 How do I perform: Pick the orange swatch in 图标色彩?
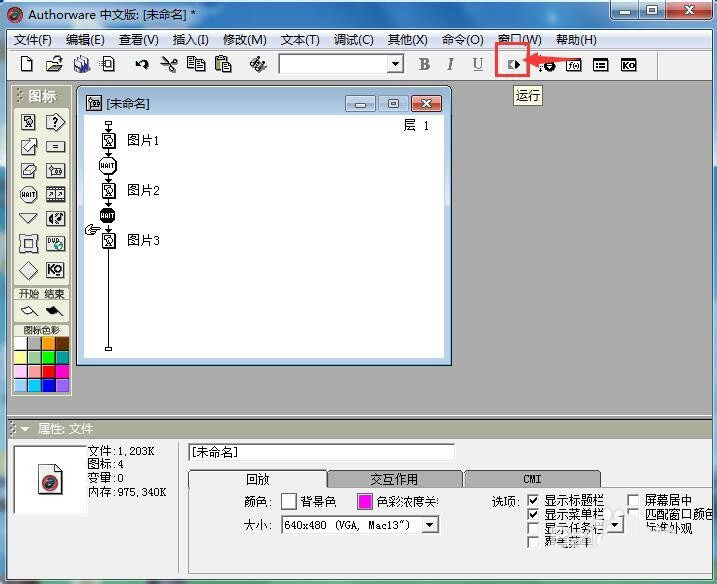pos(48,343)
